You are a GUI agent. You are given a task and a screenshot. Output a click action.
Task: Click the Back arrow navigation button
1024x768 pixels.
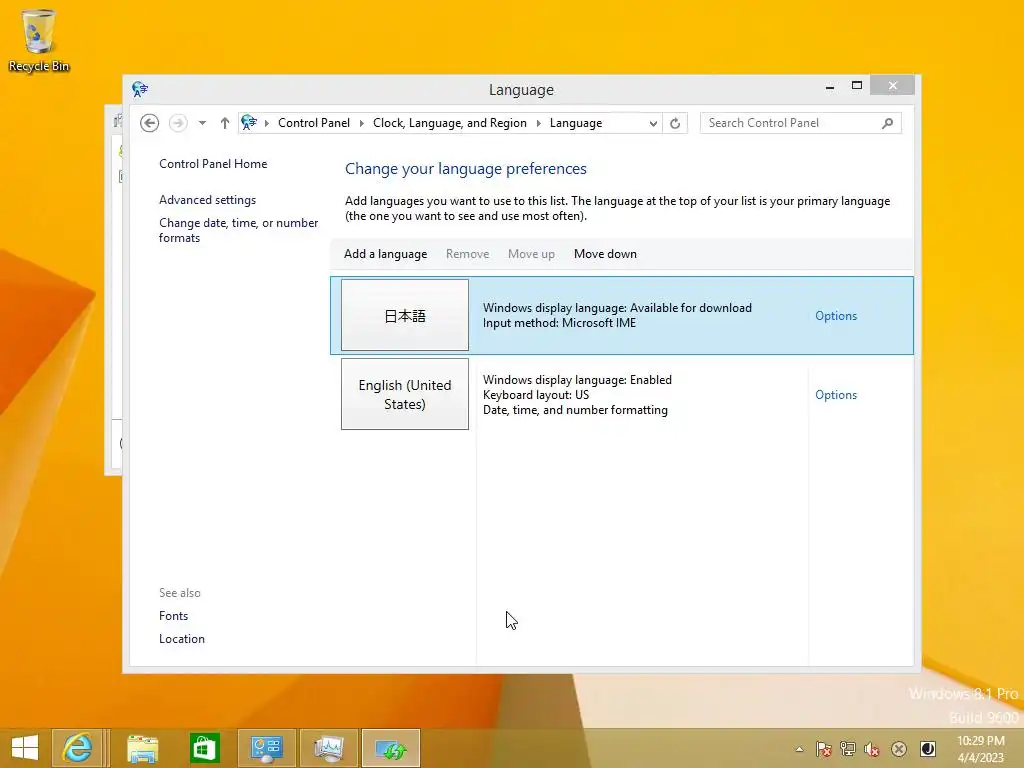click(x=150, y=123)
